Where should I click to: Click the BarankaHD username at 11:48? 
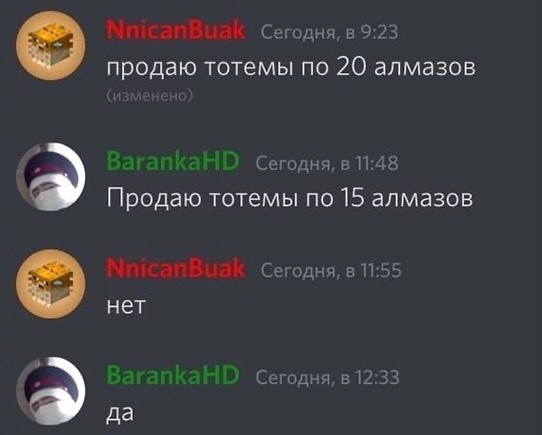173,161
